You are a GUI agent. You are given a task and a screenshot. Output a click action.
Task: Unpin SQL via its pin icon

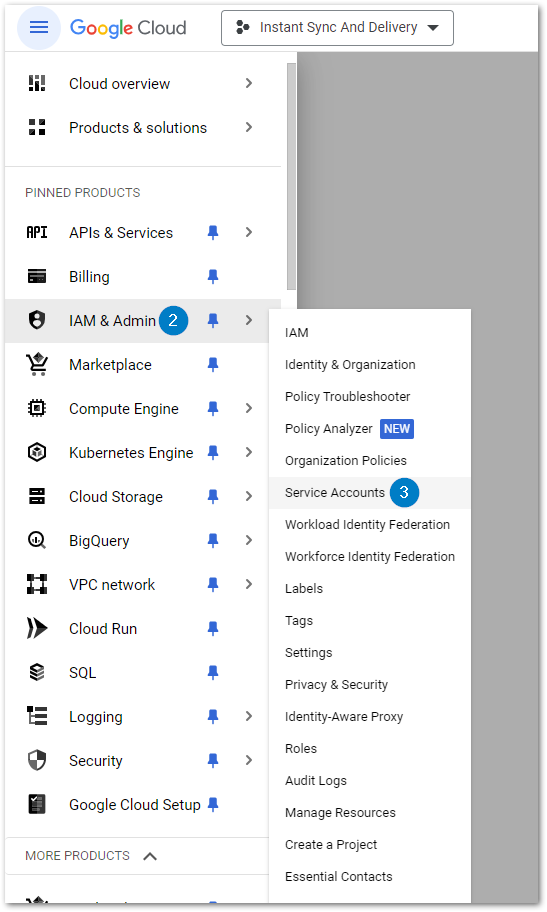click(213, 672)
